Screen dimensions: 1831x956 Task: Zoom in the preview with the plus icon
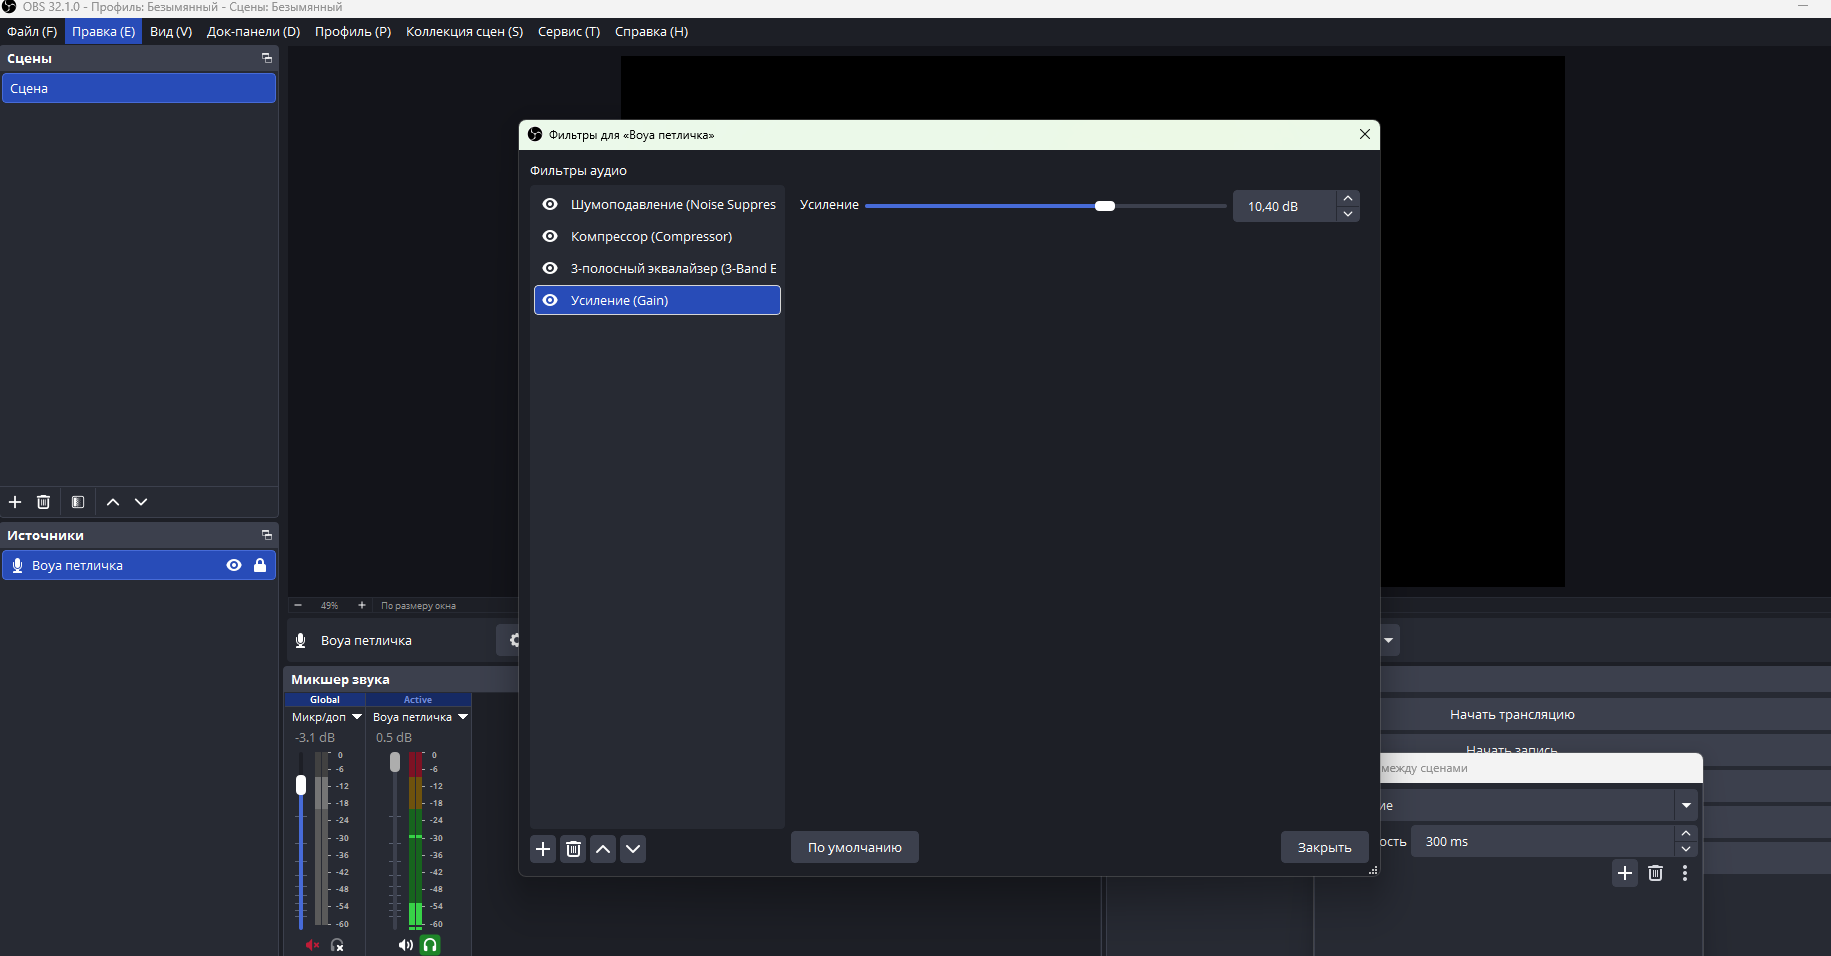(x=362, y=605)
